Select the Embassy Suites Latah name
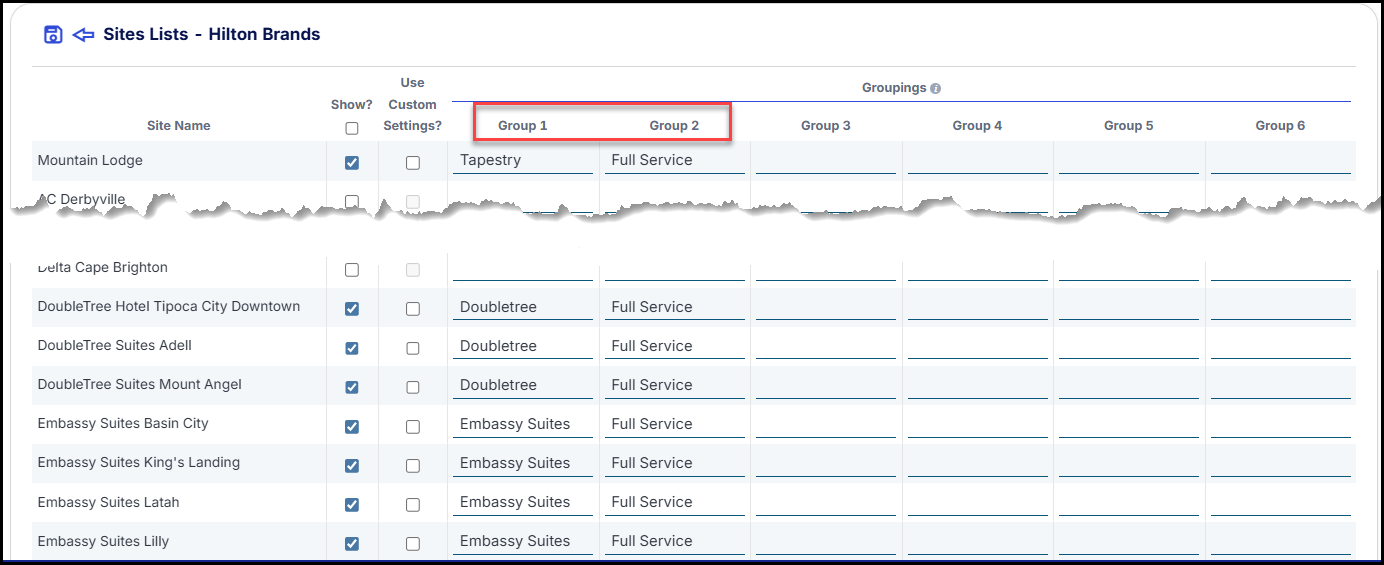Viewport: 1384px width, 565px height. click(x=108, y=502)
